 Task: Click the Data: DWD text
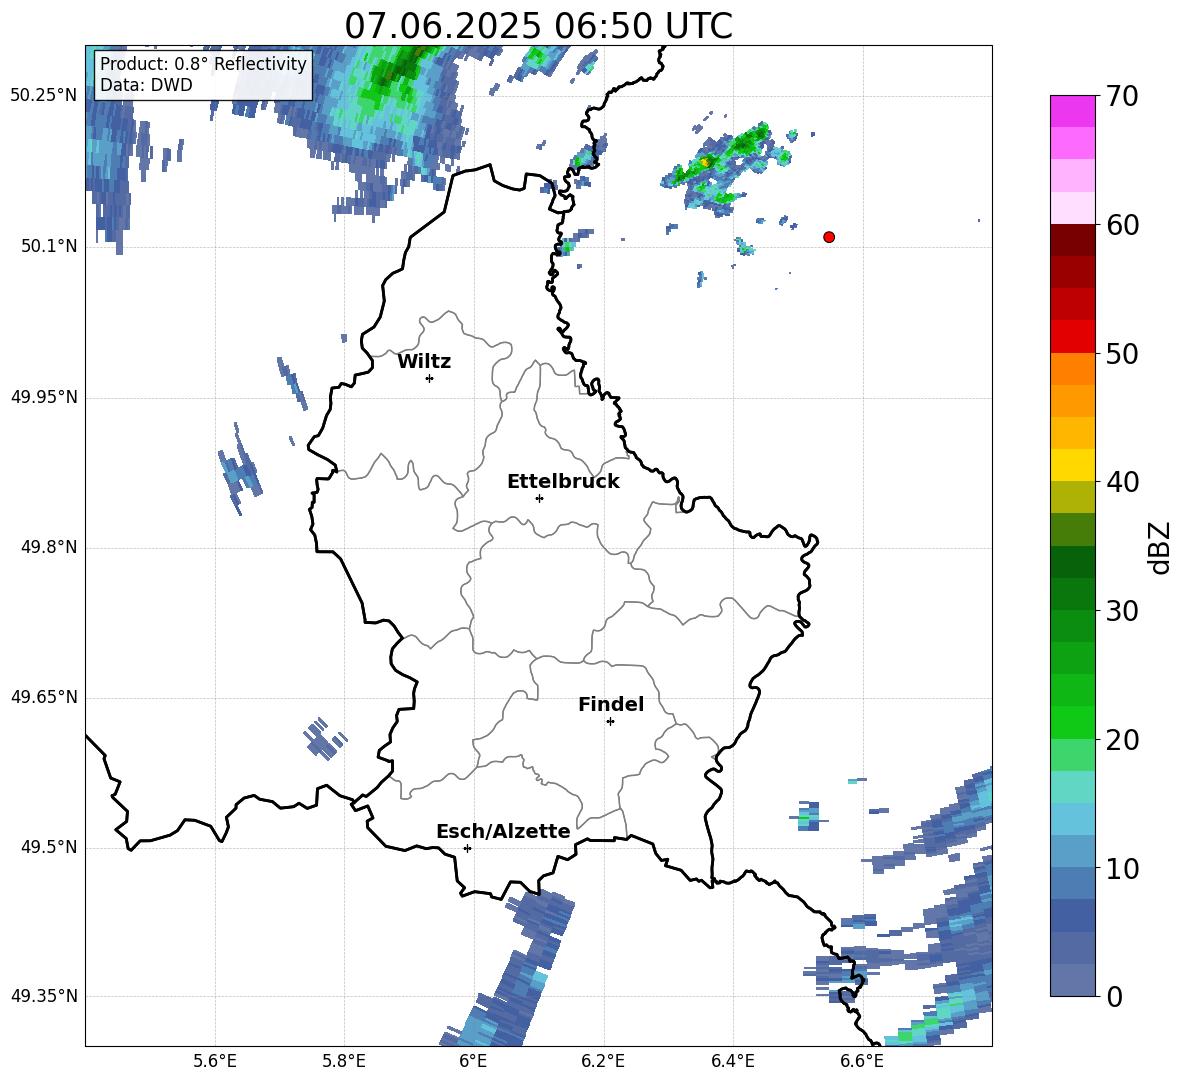coord(146,85)
